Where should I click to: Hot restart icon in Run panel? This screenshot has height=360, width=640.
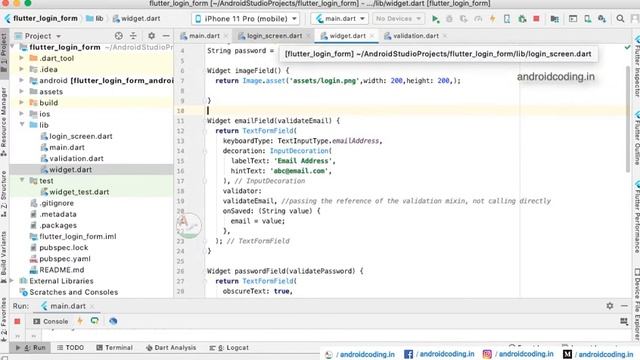[95, 321]
